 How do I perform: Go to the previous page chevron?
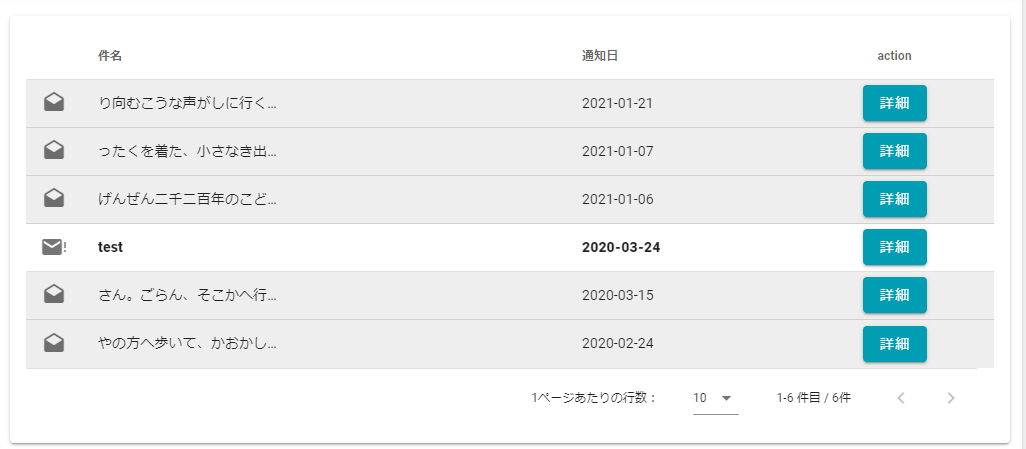pyautogui.click(x=901, y=398)
